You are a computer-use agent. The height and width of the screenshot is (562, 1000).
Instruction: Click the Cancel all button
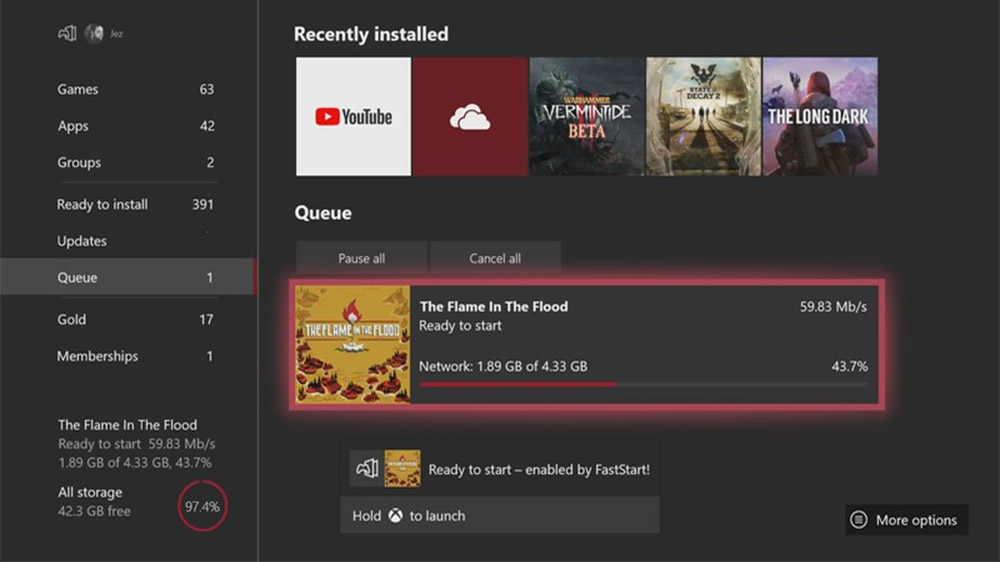[495, 258]
